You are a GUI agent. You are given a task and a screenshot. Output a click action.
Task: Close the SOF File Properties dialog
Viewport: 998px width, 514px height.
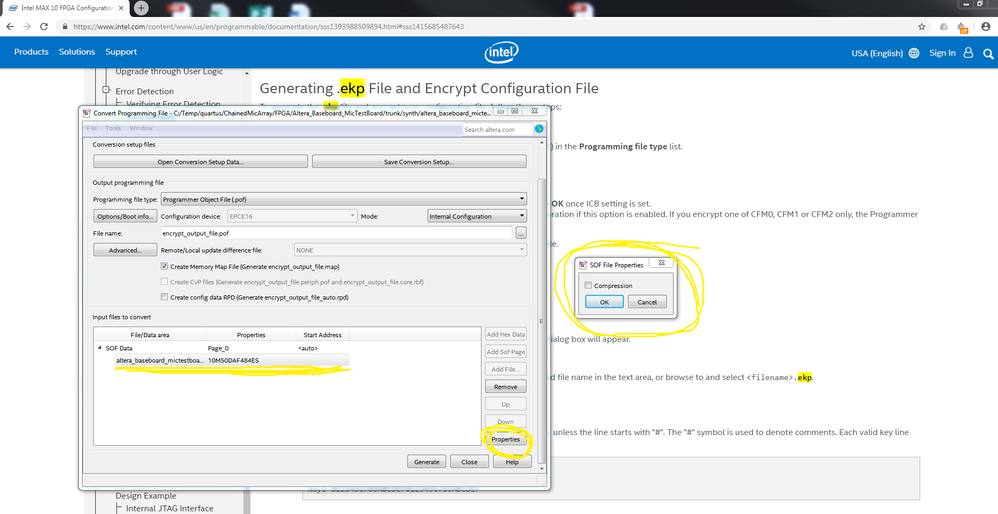[661, 263]
